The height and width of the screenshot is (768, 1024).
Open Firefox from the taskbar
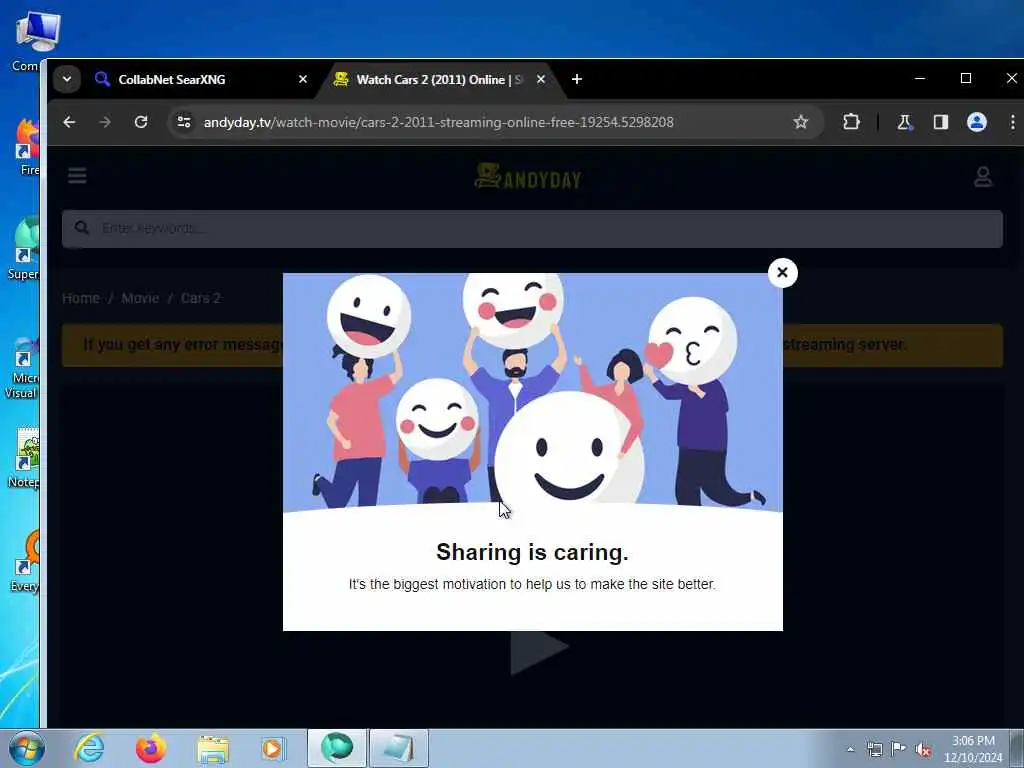(150, 748)
